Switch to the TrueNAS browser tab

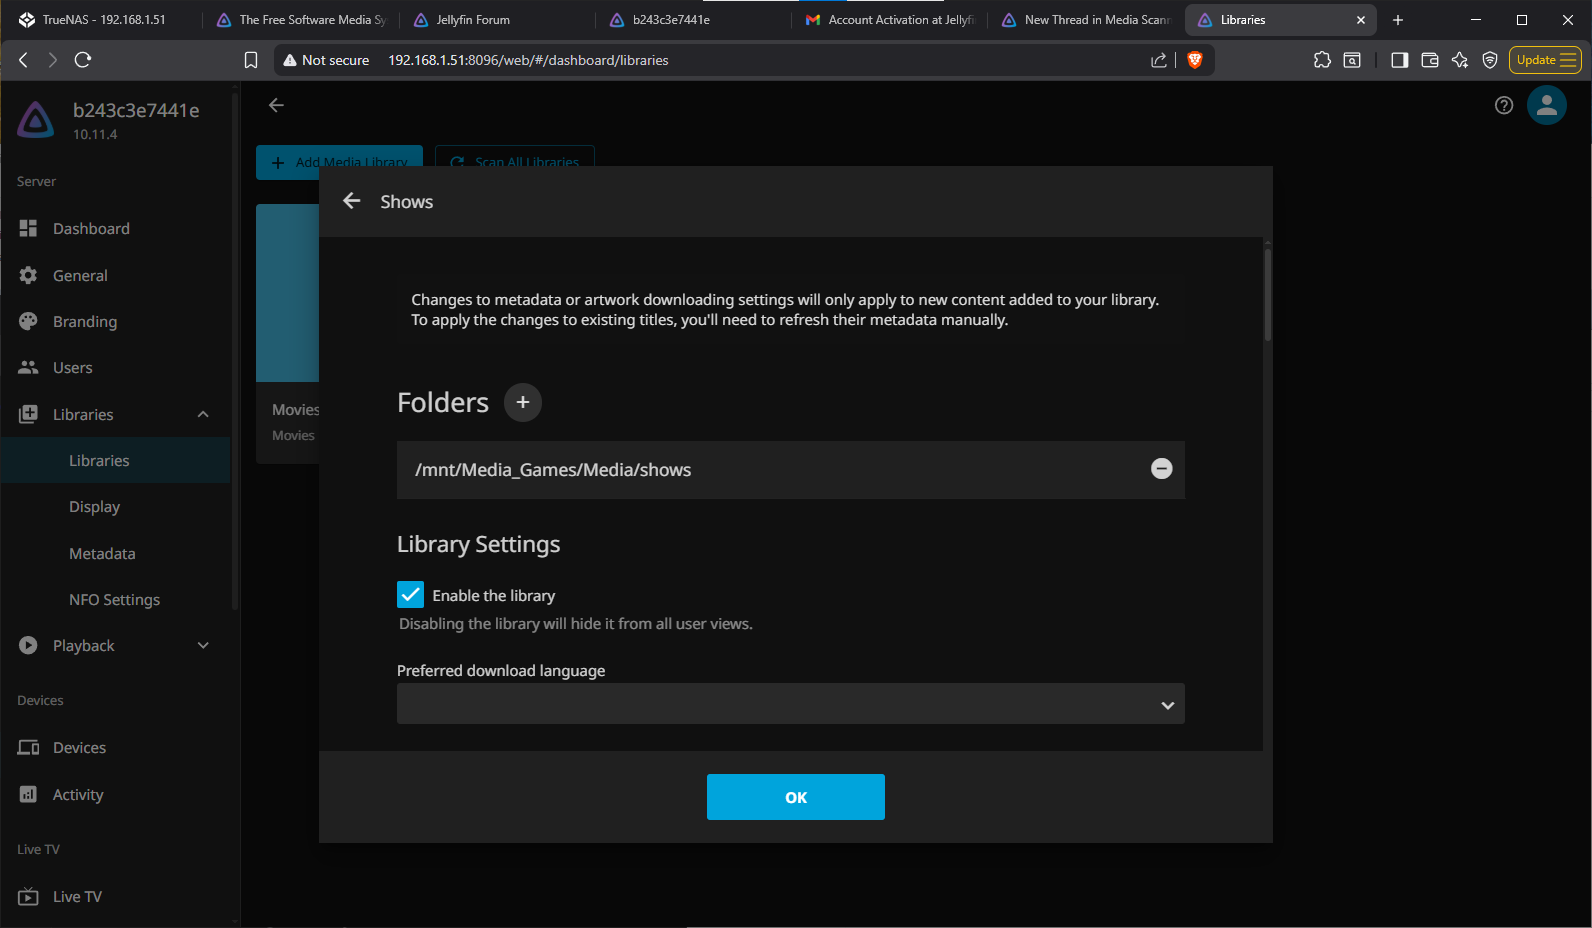tap(104, 20)
